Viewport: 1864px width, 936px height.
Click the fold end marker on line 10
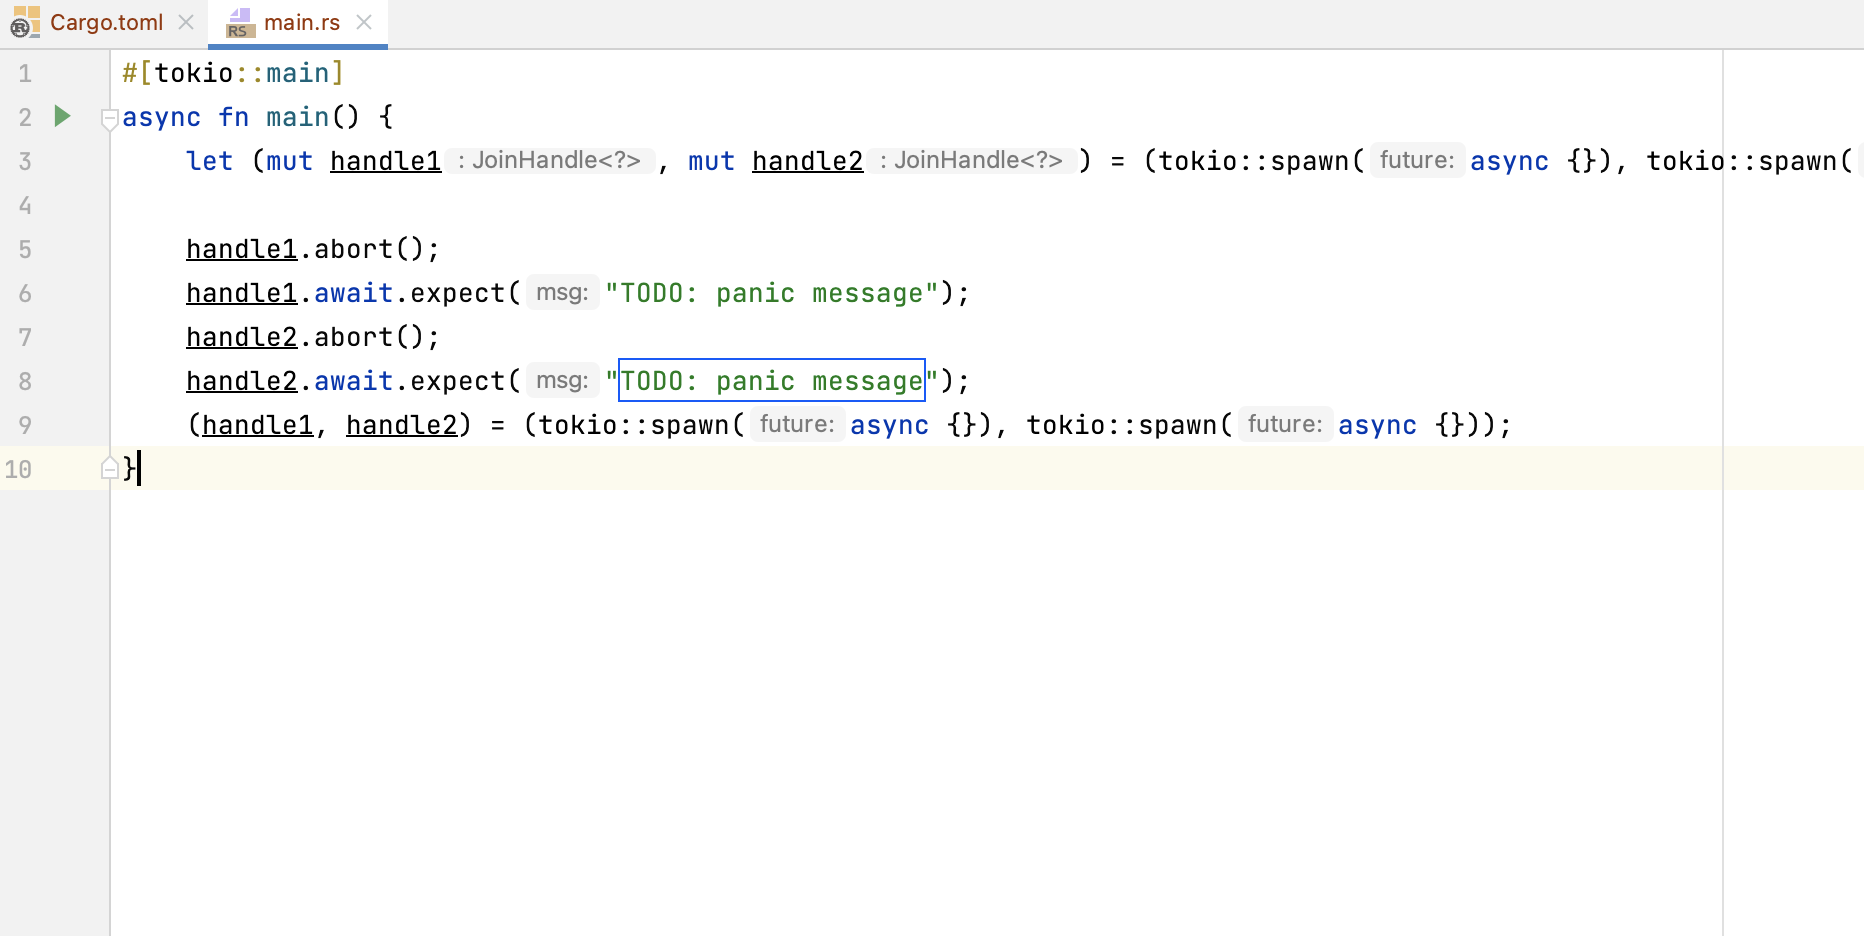pos(110,467)
